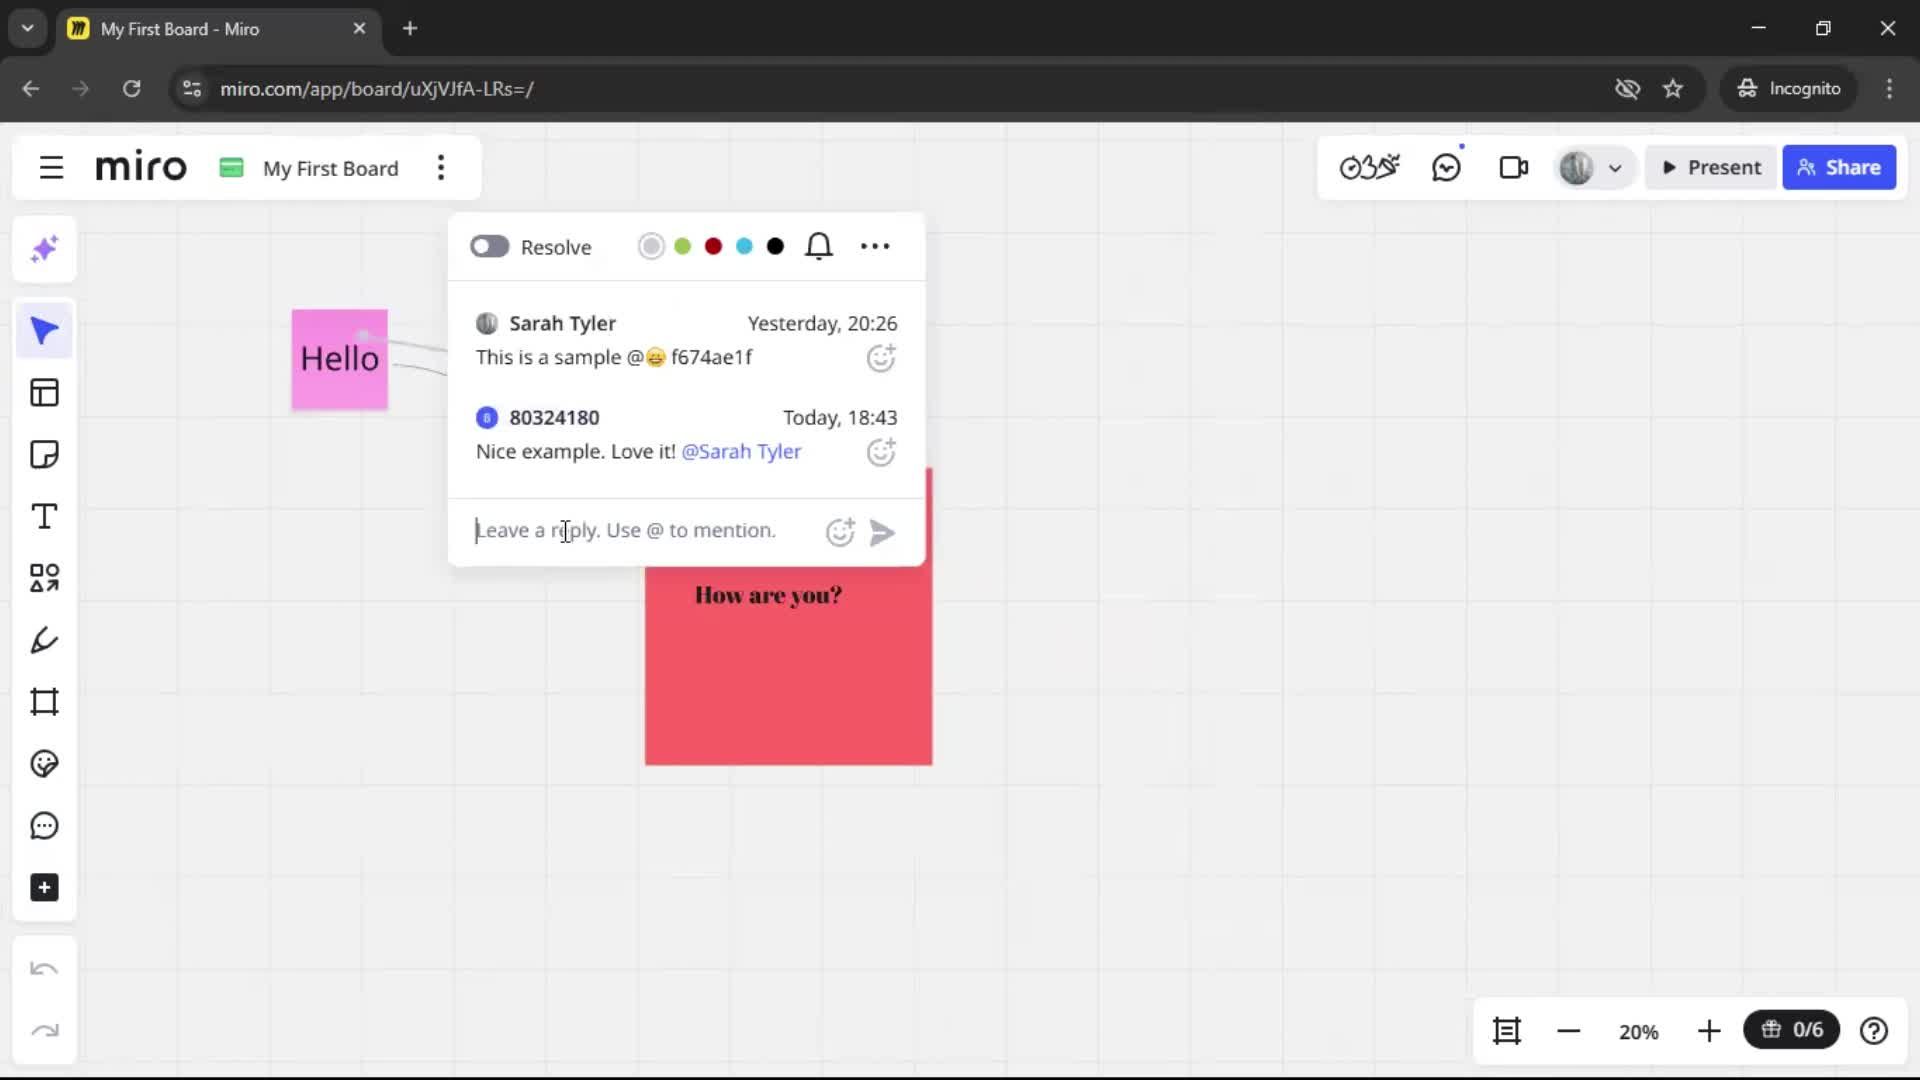Click the Share button
The width and height of the screenshot is (1920, 1080).
1839,168
